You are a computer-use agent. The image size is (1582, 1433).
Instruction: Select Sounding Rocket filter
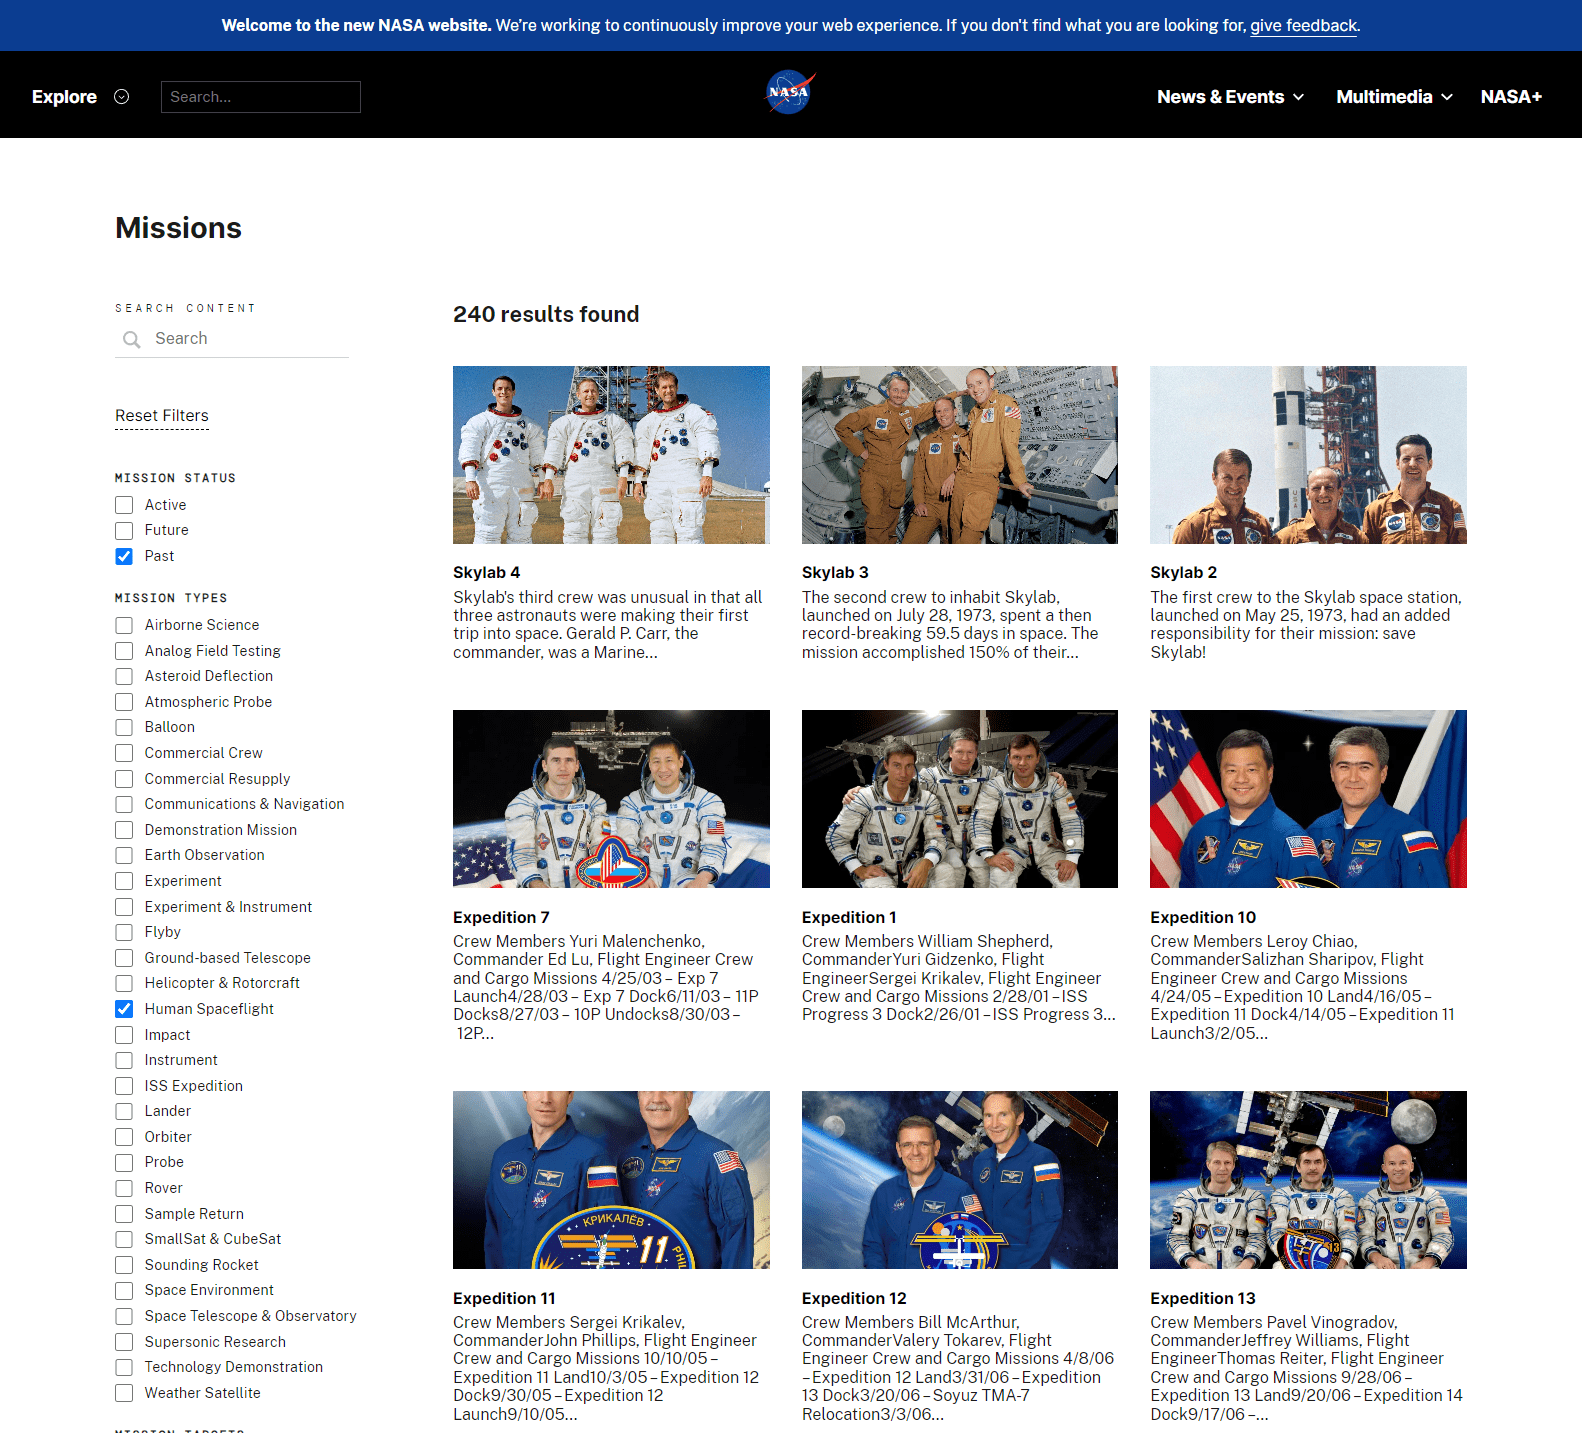(x=124, y=1265)
